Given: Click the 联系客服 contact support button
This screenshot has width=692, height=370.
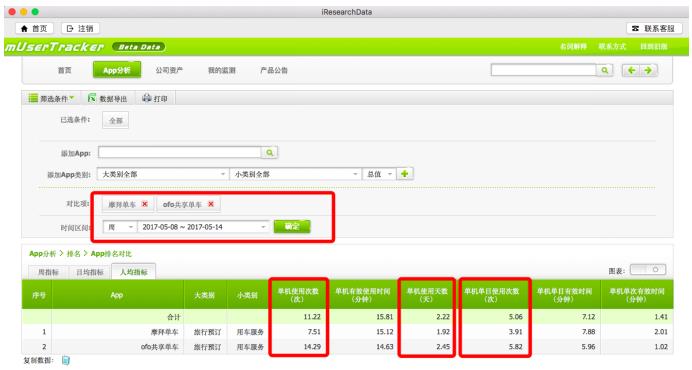Looking at the screenshot, I should coord(653,28).
